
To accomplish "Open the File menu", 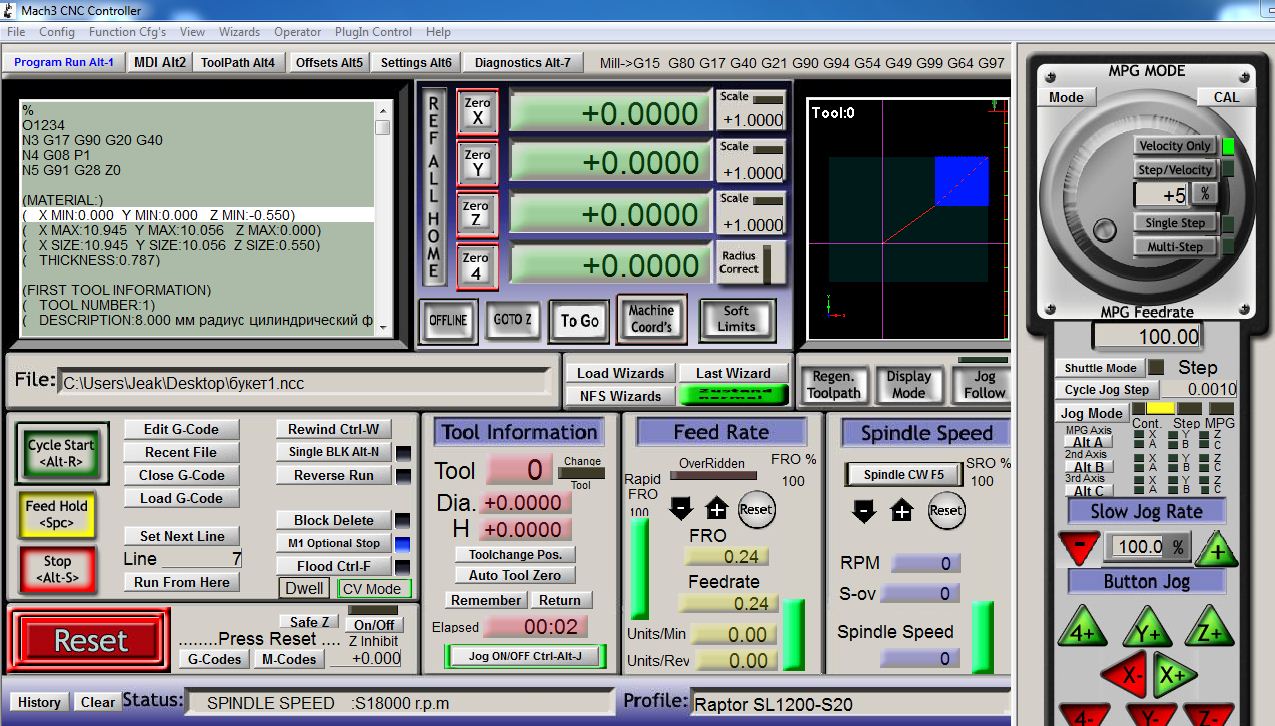I will pos(16,32).
